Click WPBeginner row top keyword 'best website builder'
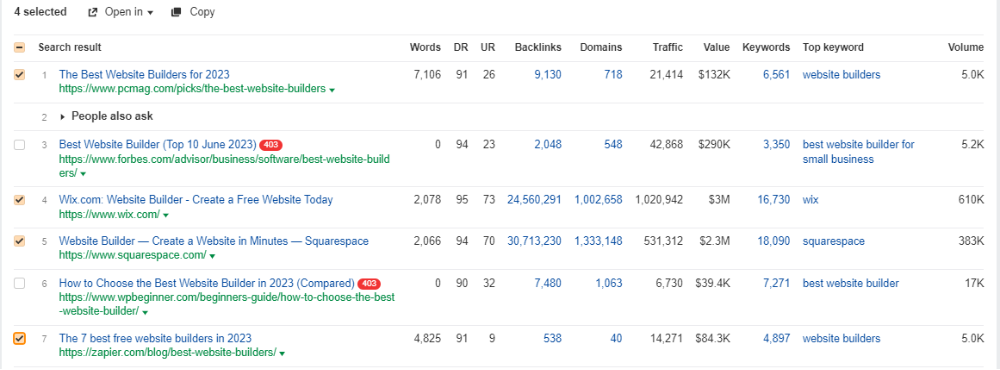 click(851, 283)
